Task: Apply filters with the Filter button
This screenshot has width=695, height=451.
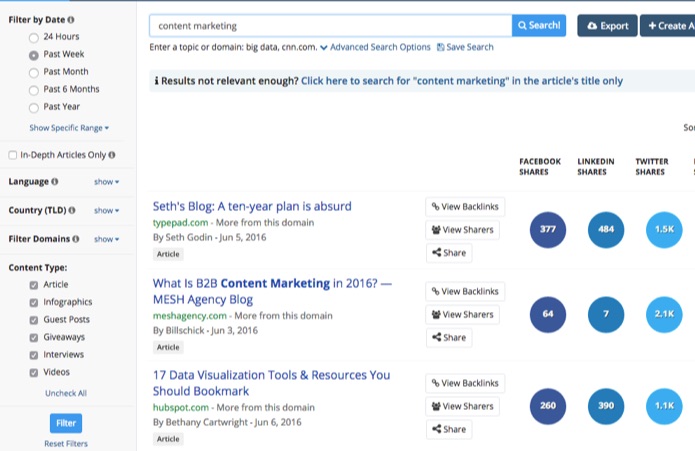Action: pyautogui.click(x=66, y=423)
